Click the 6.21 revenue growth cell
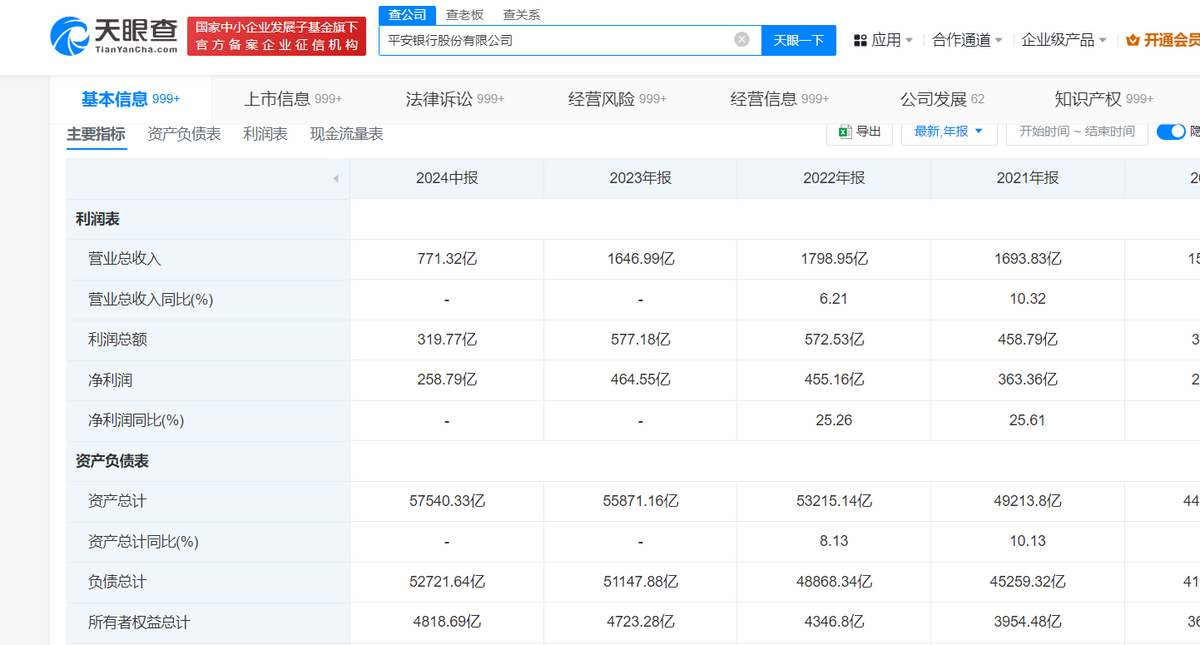Viewport: 1200px width, 645px height. pyautogui.click(x=834, y=299)
